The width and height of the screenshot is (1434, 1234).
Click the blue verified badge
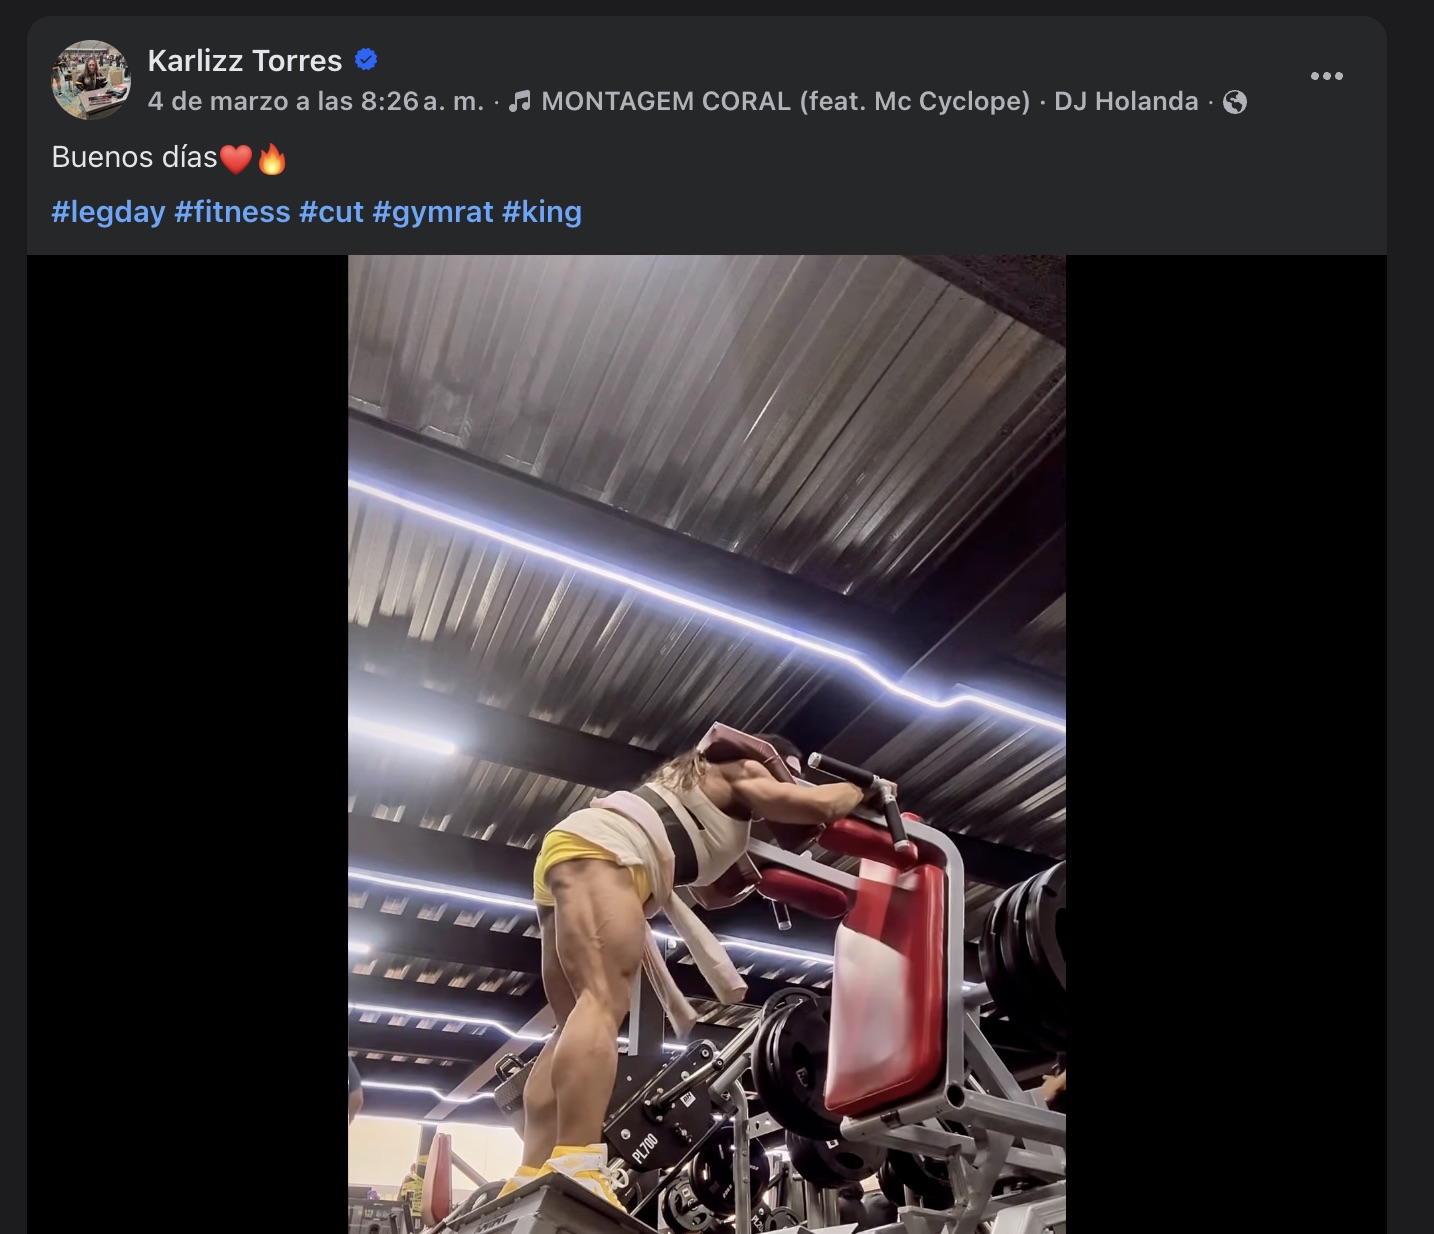[366, 60]
